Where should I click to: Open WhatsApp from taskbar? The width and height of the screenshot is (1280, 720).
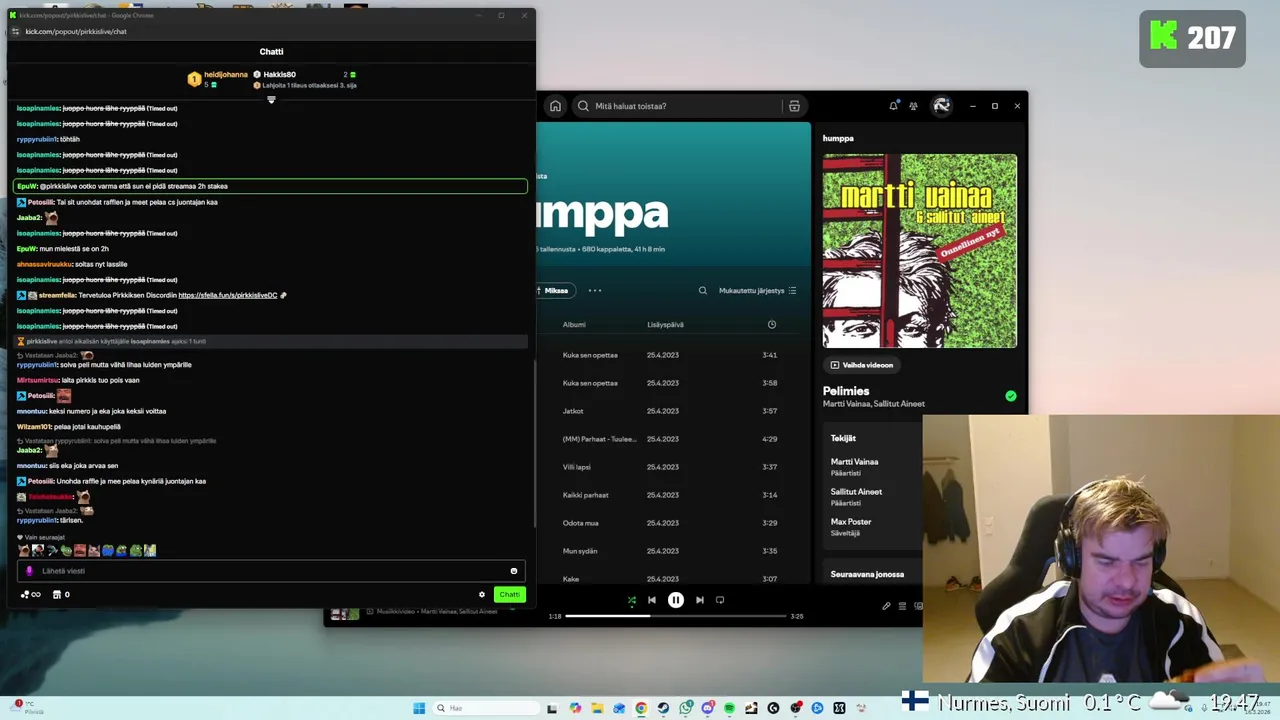point(685,708)
